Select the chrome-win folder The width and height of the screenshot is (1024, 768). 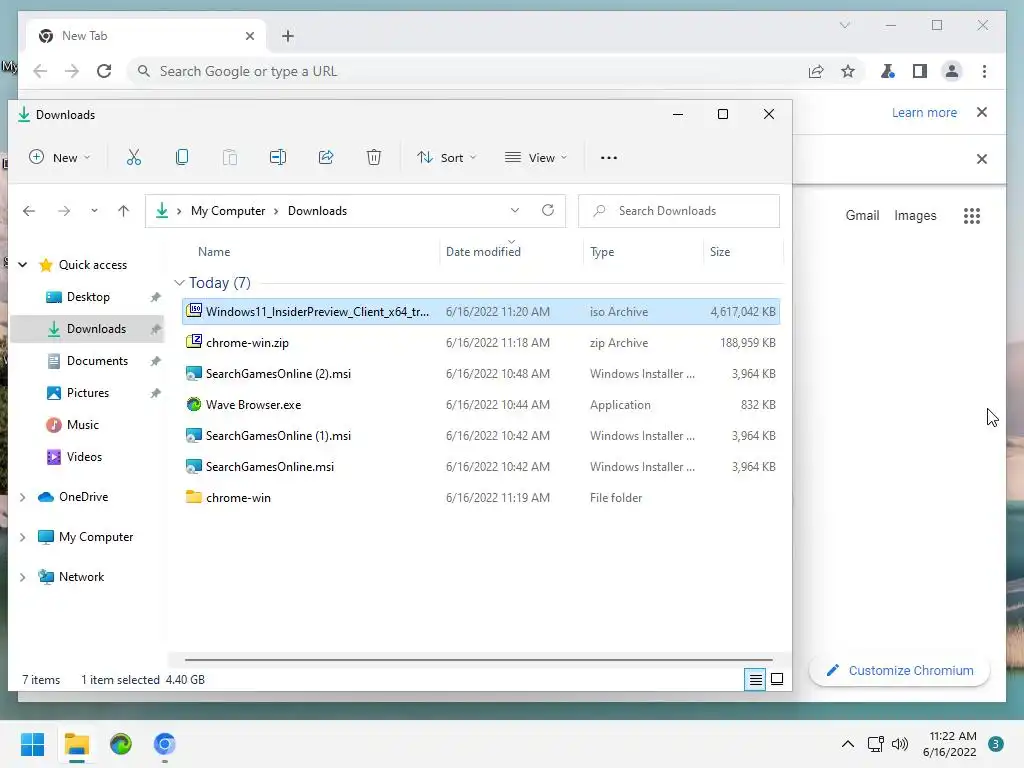click(481, 498)
